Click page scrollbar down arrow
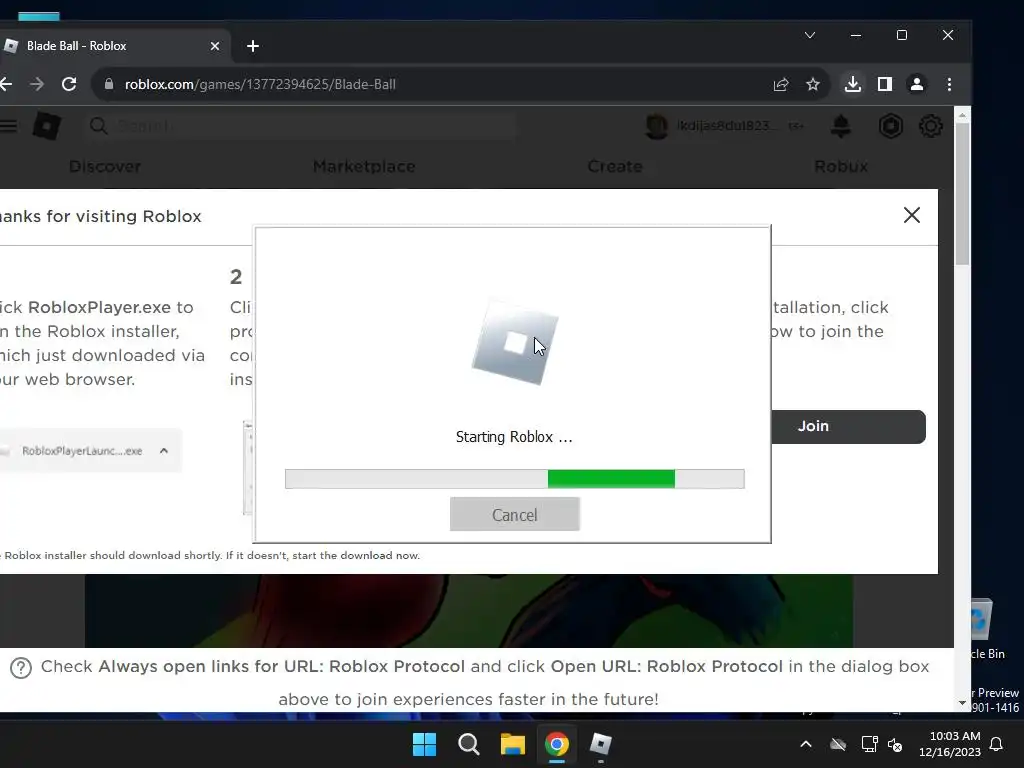Image resolution: width=1024 pixels, height=768 pixels. (x=962, y=704)
